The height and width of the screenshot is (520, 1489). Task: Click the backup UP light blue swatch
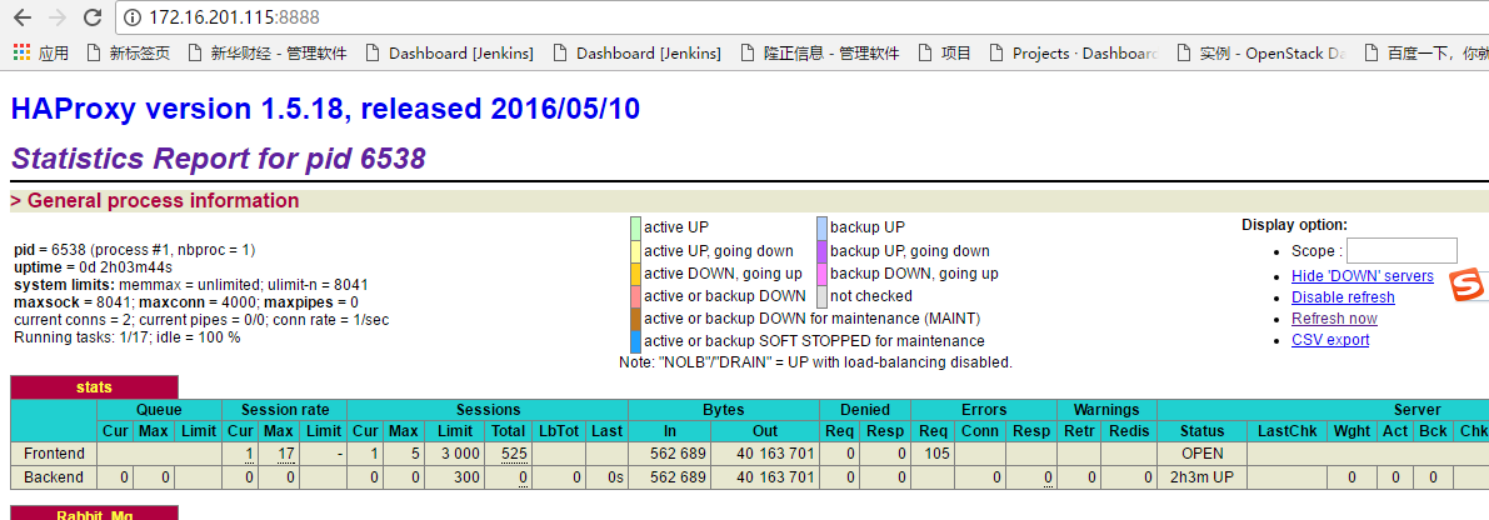[822, 228]
